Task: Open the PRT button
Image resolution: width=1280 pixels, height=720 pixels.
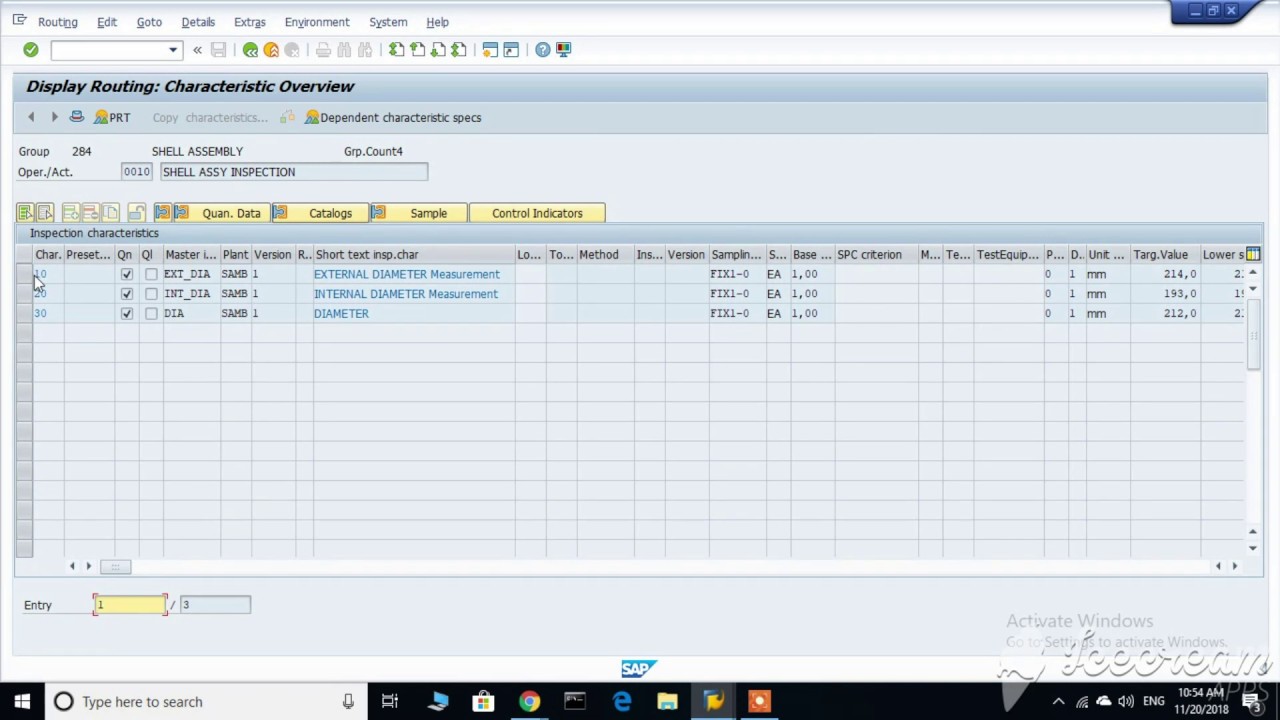Action: 112,117
